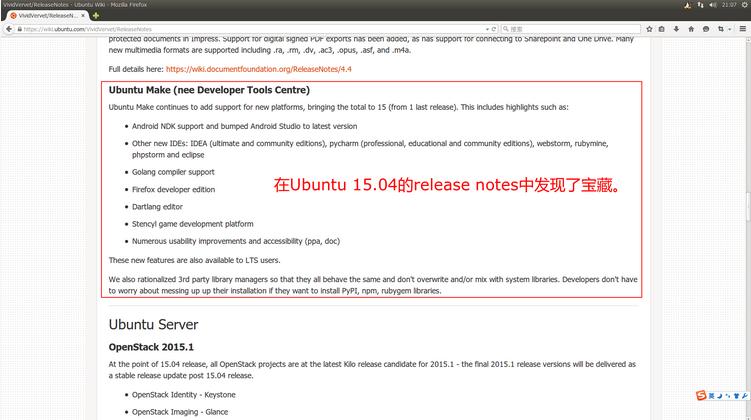Screen dimensions: 751x420
Task: Click the "Stencyl game development platform" bullet
Action: pos(193,224)
